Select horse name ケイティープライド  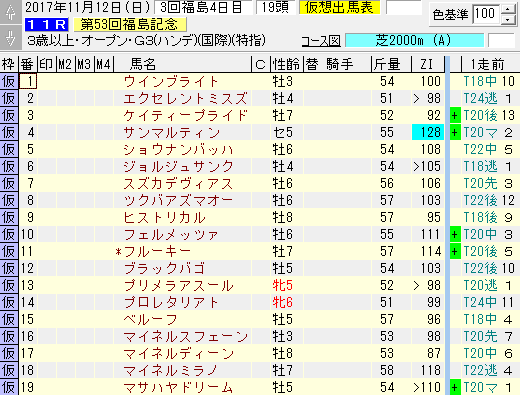click(x=185, y=116)
